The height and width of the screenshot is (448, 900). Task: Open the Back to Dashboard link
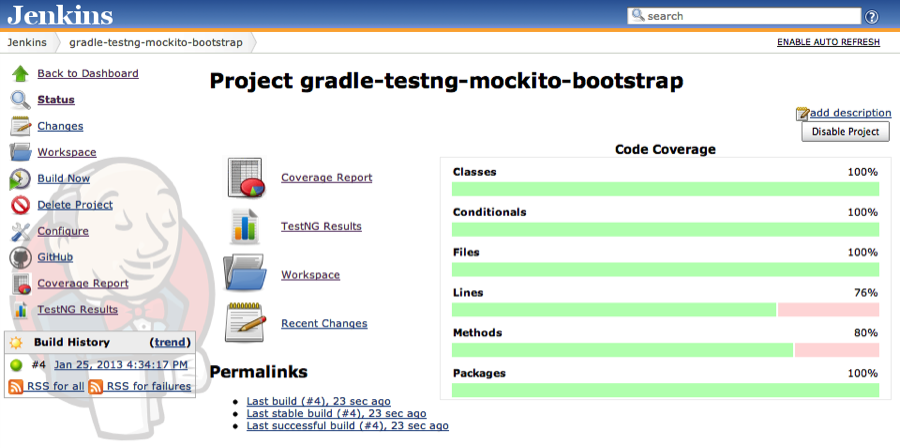[88, 73]
